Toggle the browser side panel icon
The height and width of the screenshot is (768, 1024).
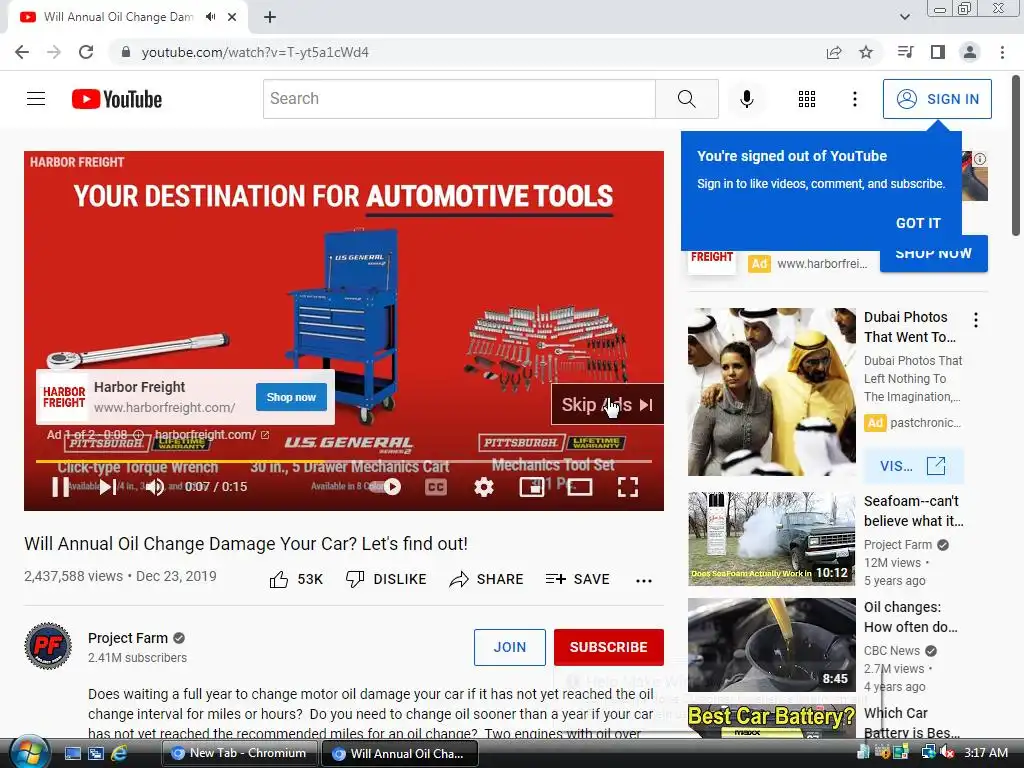coord(938,52)
